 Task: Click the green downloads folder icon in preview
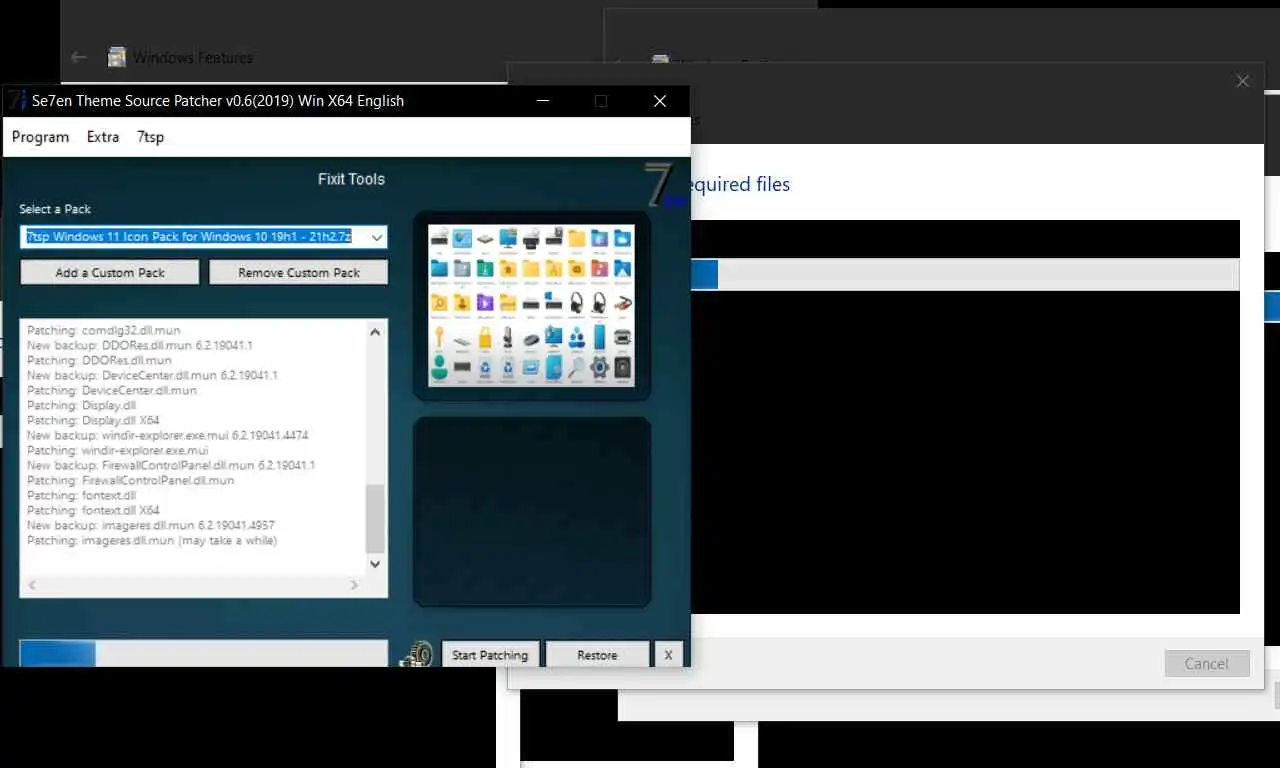tap(485, 268)
